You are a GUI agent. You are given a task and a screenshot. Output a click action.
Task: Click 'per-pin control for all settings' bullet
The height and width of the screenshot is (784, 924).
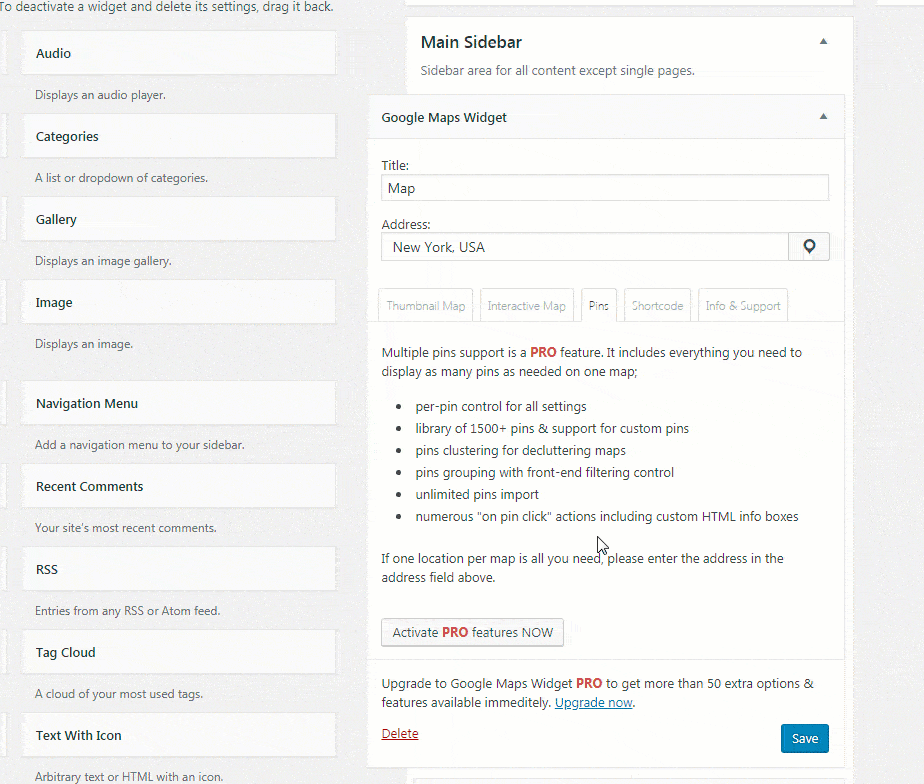pos(501,407)
